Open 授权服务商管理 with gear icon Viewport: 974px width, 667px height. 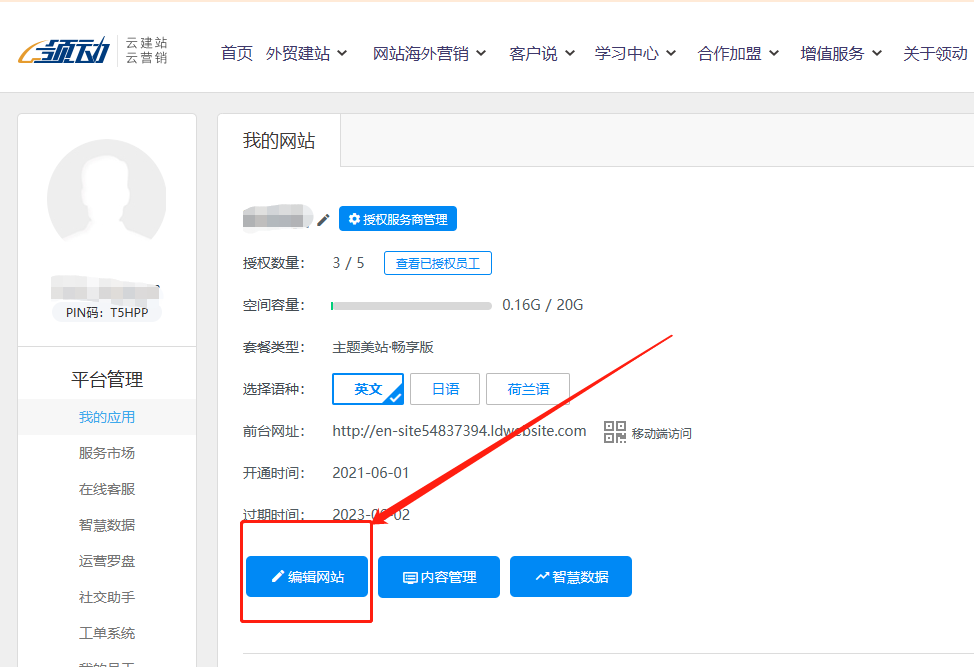(x=398, y=219)
